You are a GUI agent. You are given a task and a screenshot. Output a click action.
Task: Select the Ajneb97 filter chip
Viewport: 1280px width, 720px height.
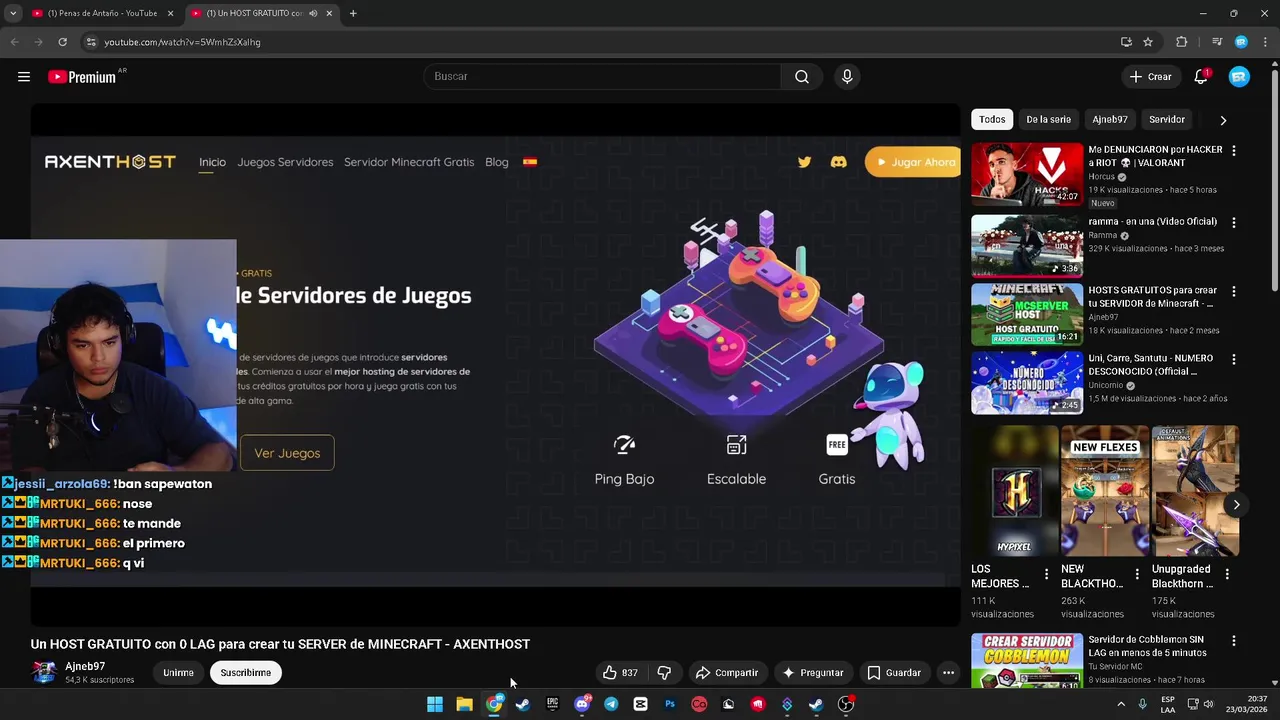coord(1110,120)
